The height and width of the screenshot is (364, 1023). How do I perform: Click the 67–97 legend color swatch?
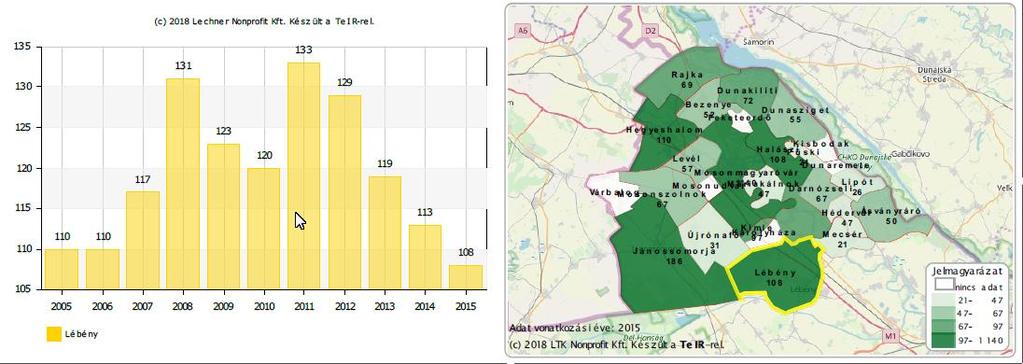[x=942, y=326]
